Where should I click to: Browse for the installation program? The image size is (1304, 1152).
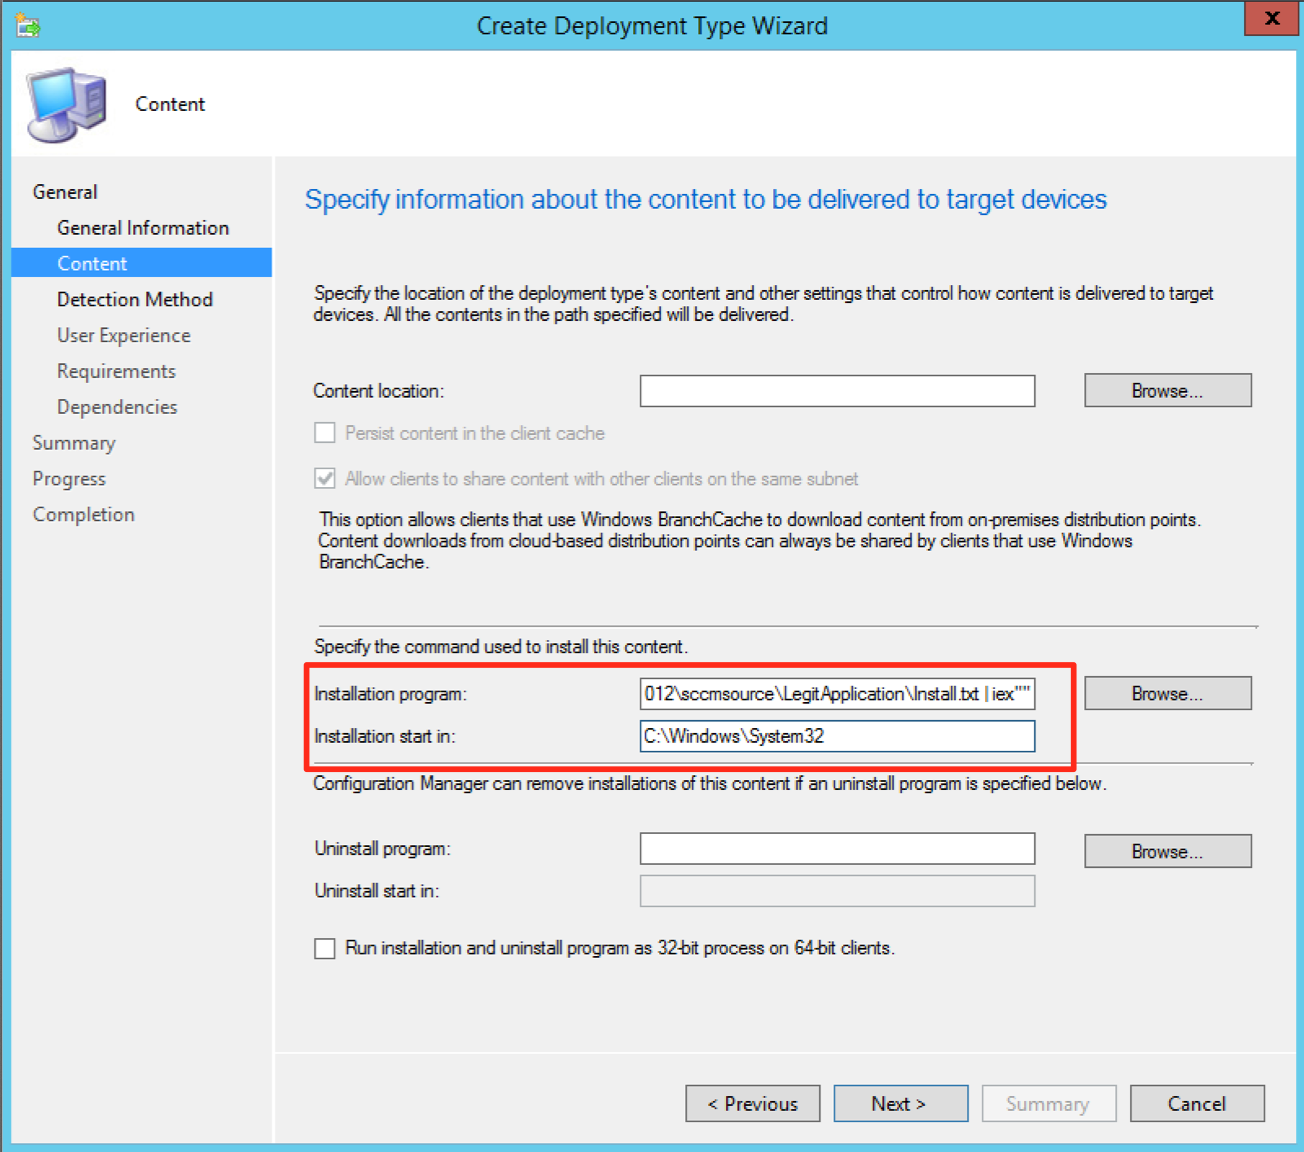1167,694
